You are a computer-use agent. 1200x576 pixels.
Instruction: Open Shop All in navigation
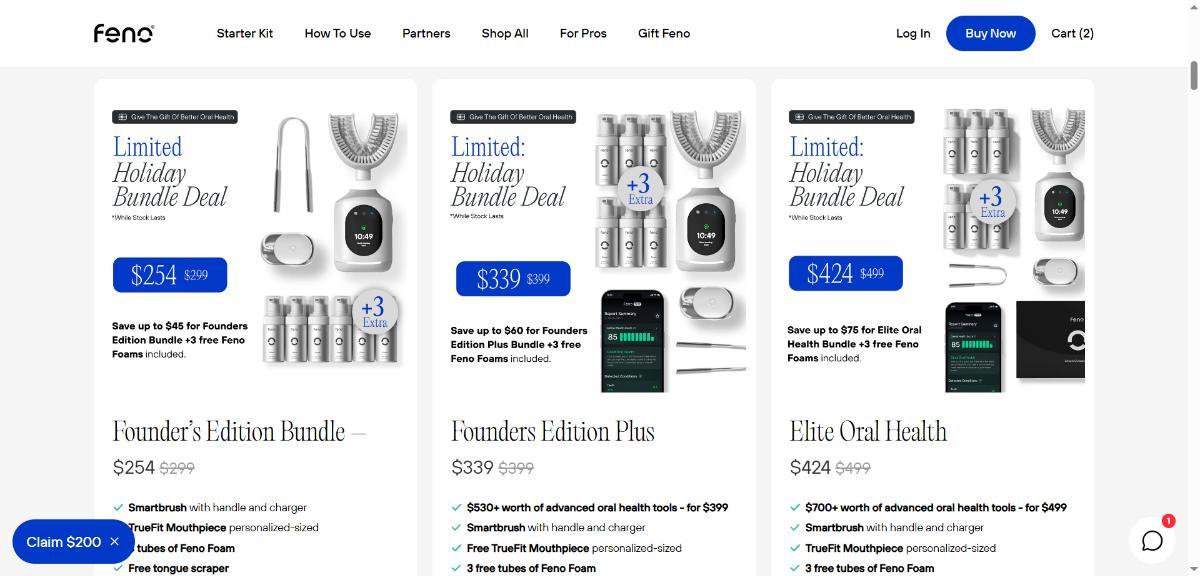505,34
